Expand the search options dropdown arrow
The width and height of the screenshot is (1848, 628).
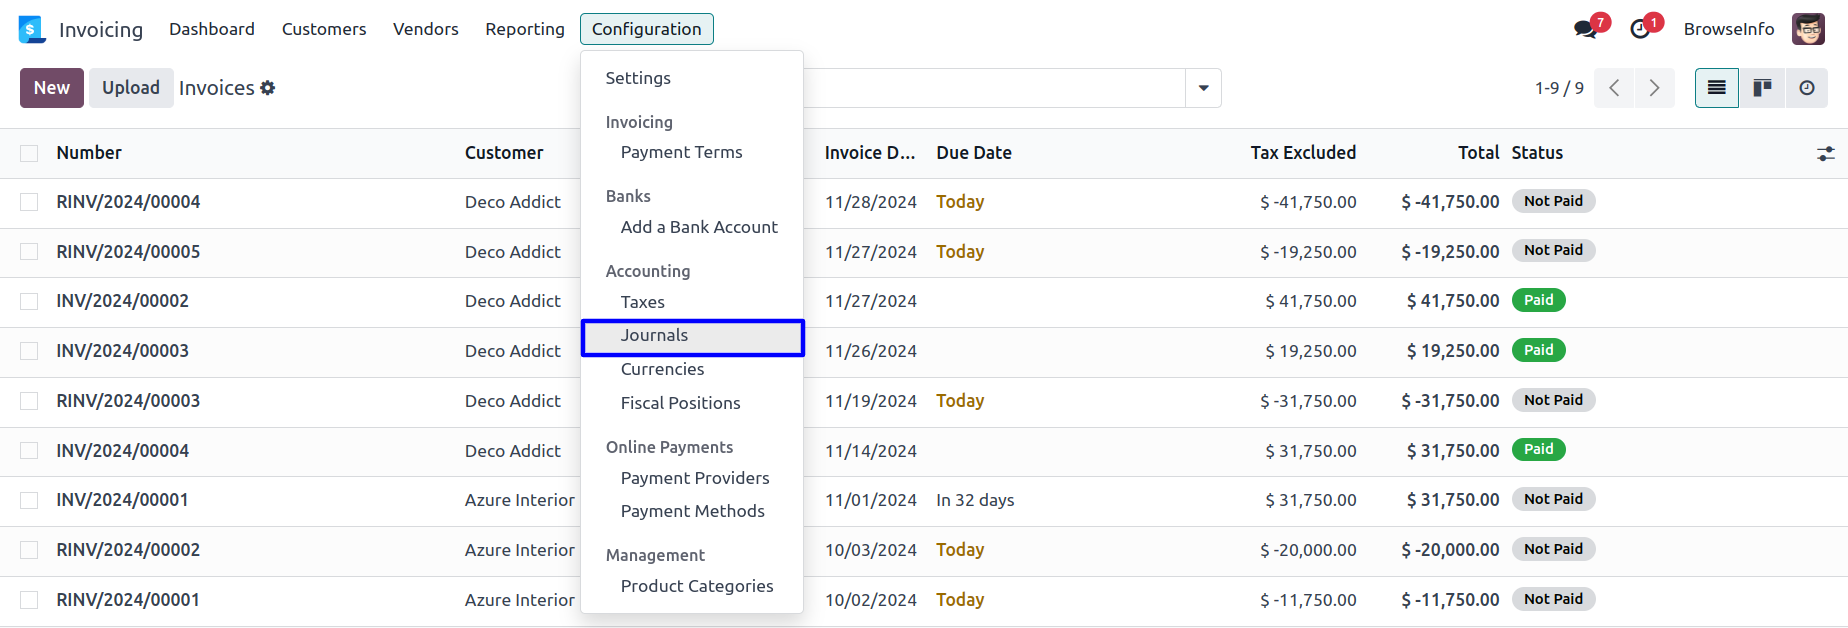[x=1203, y=88]
